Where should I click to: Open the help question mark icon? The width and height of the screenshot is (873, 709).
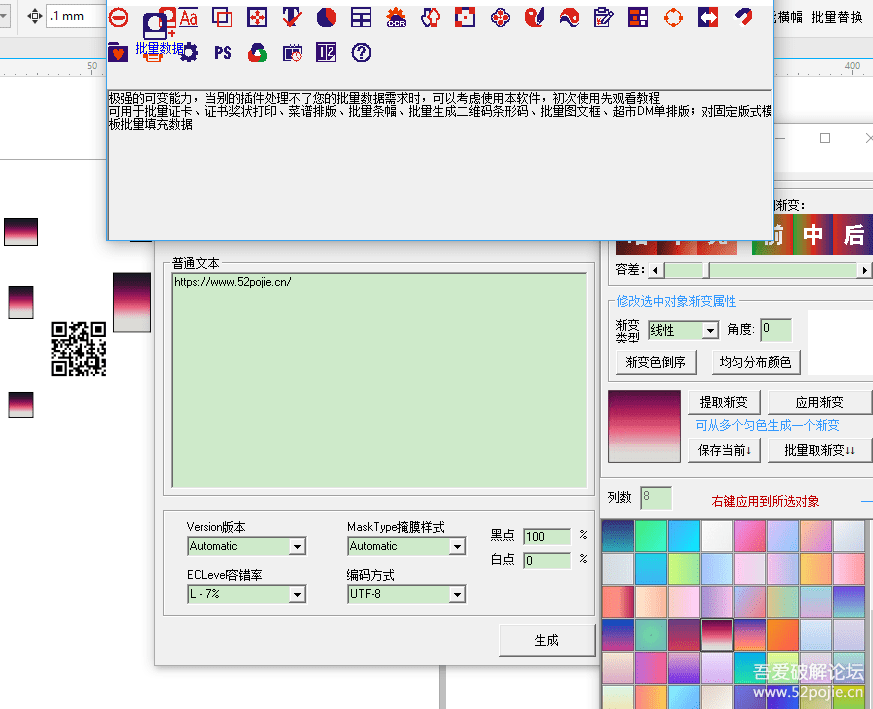(360, 52)
